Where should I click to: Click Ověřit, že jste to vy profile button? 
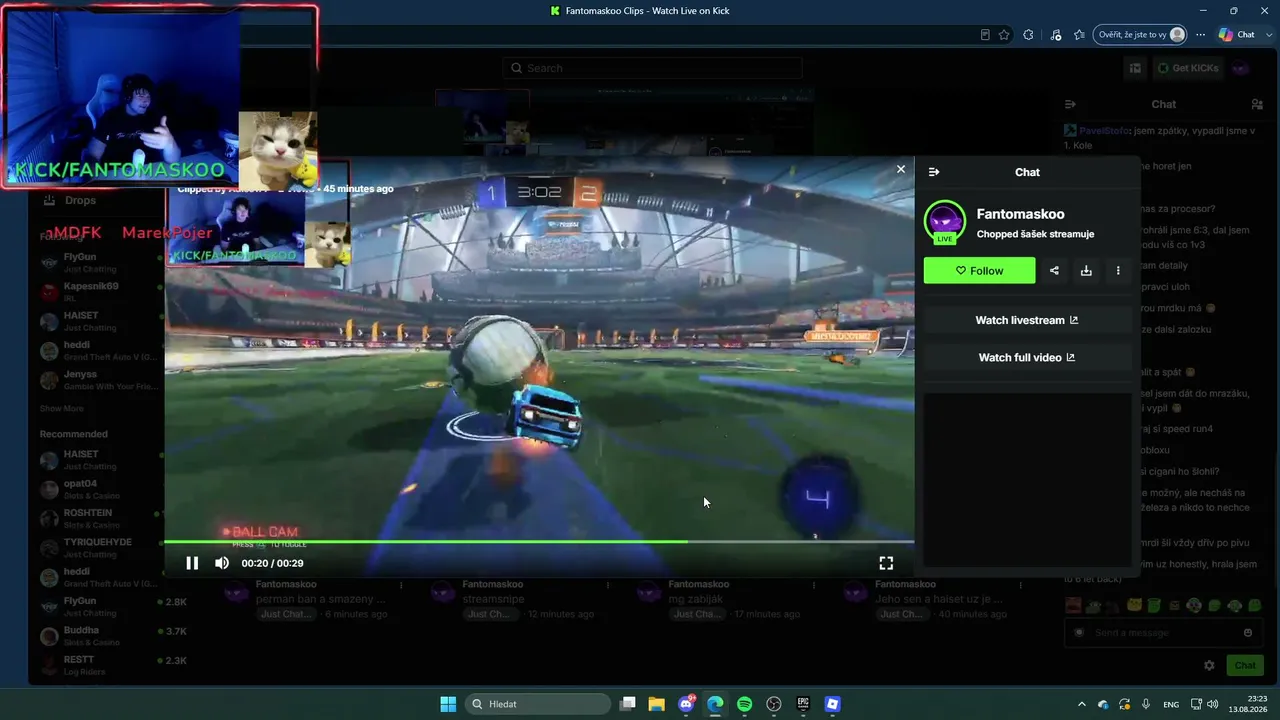(x=1140, y=35)
